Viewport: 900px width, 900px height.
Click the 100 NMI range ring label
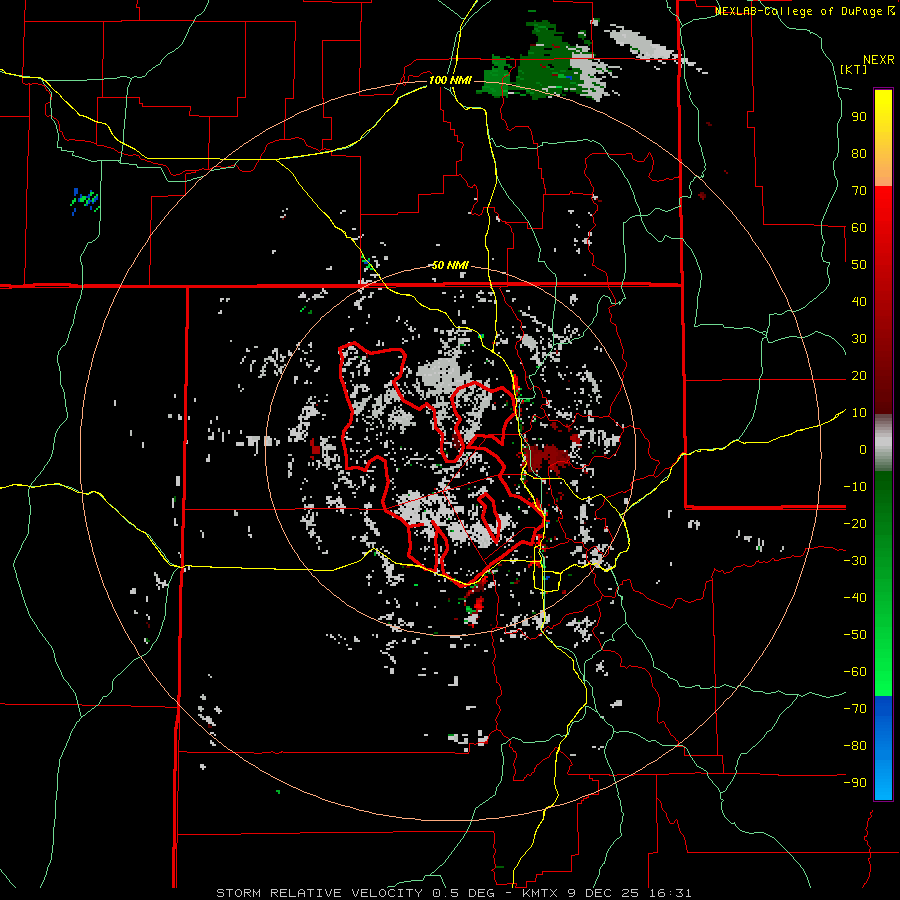[x=449, y=80]
